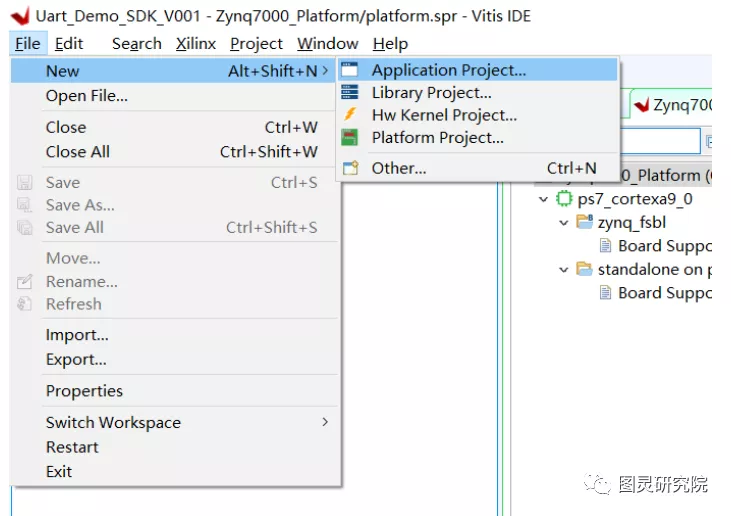Image resolution: width=731 pixels, height=516 pixels.
Task: Choose Close All entry
Action: coord(173,151)
